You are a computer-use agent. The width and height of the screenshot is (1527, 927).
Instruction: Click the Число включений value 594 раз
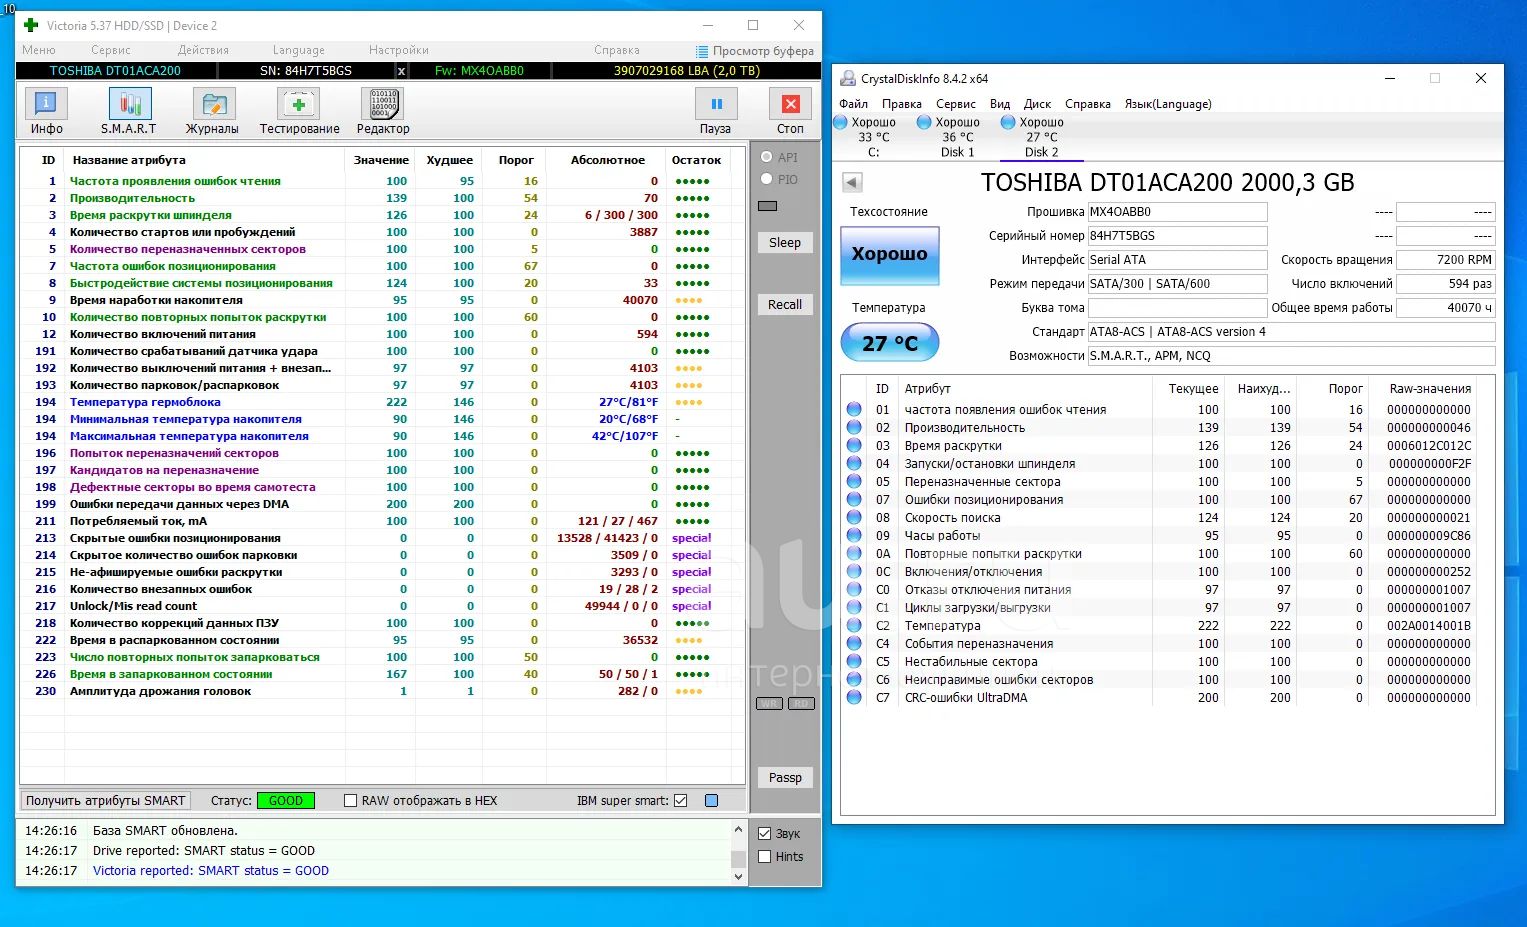(1445, 284)
